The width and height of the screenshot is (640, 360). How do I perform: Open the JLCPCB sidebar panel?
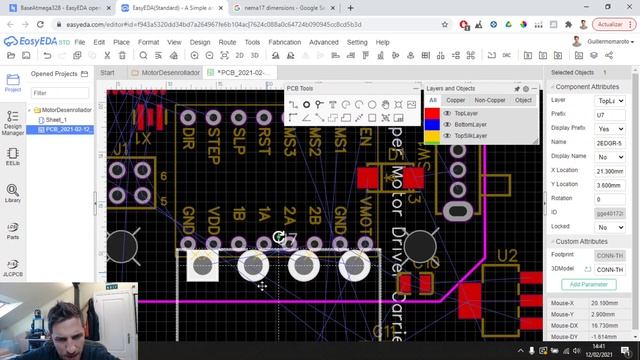pos(13,268)
